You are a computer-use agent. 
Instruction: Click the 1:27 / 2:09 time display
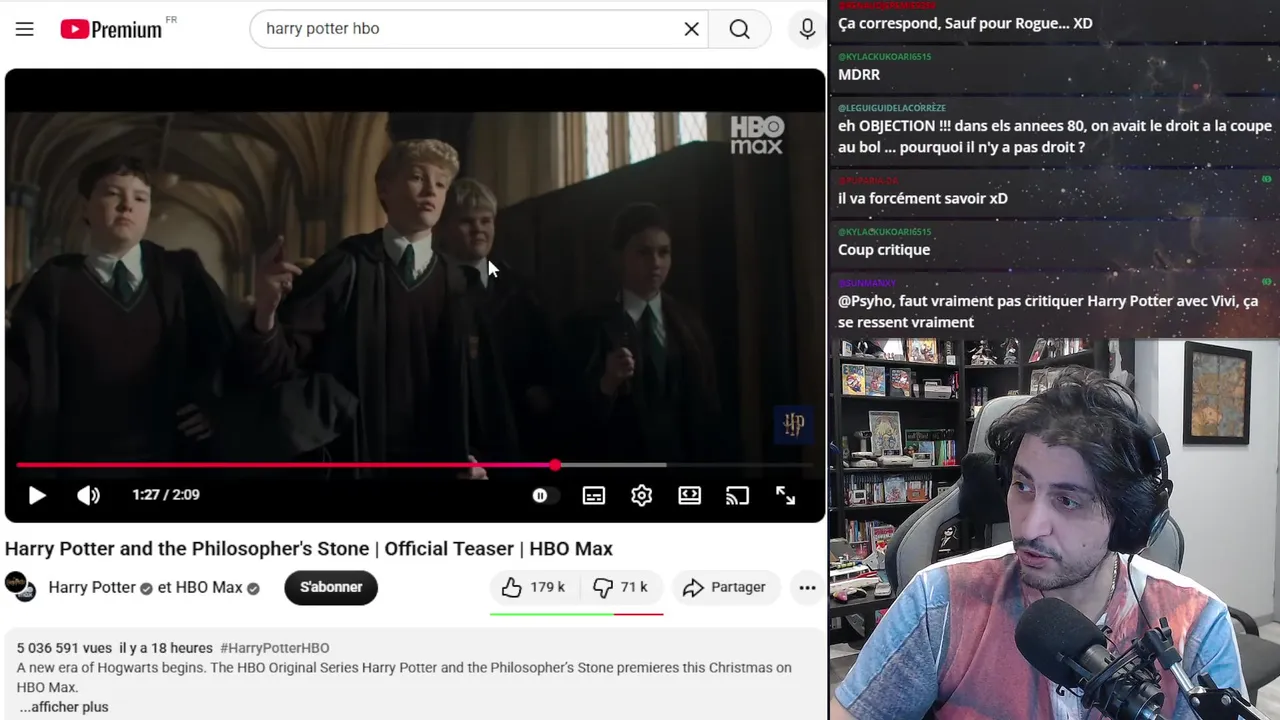(166, 495)
